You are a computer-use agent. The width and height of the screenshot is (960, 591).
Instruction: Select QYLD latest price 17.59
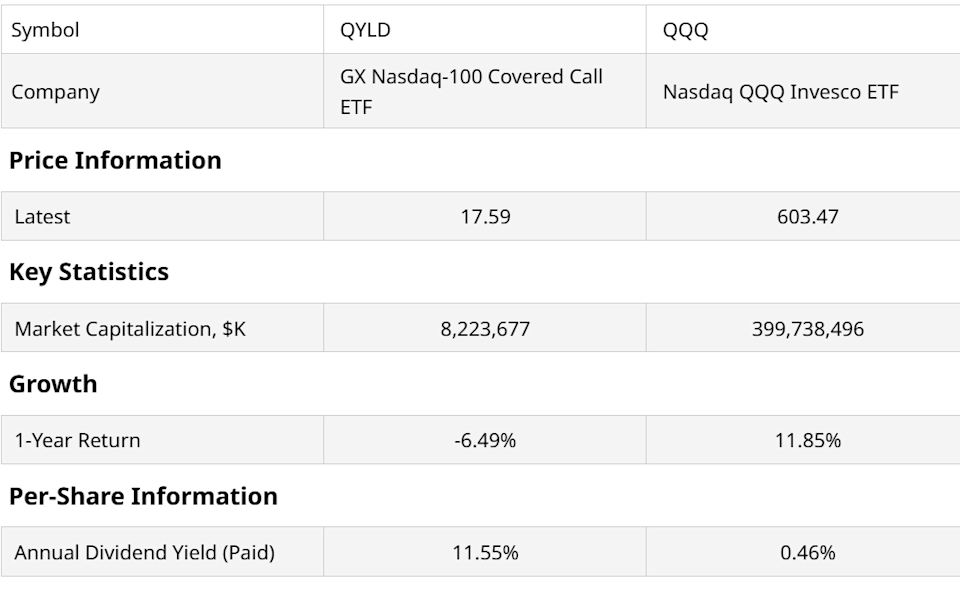point(485,217)
